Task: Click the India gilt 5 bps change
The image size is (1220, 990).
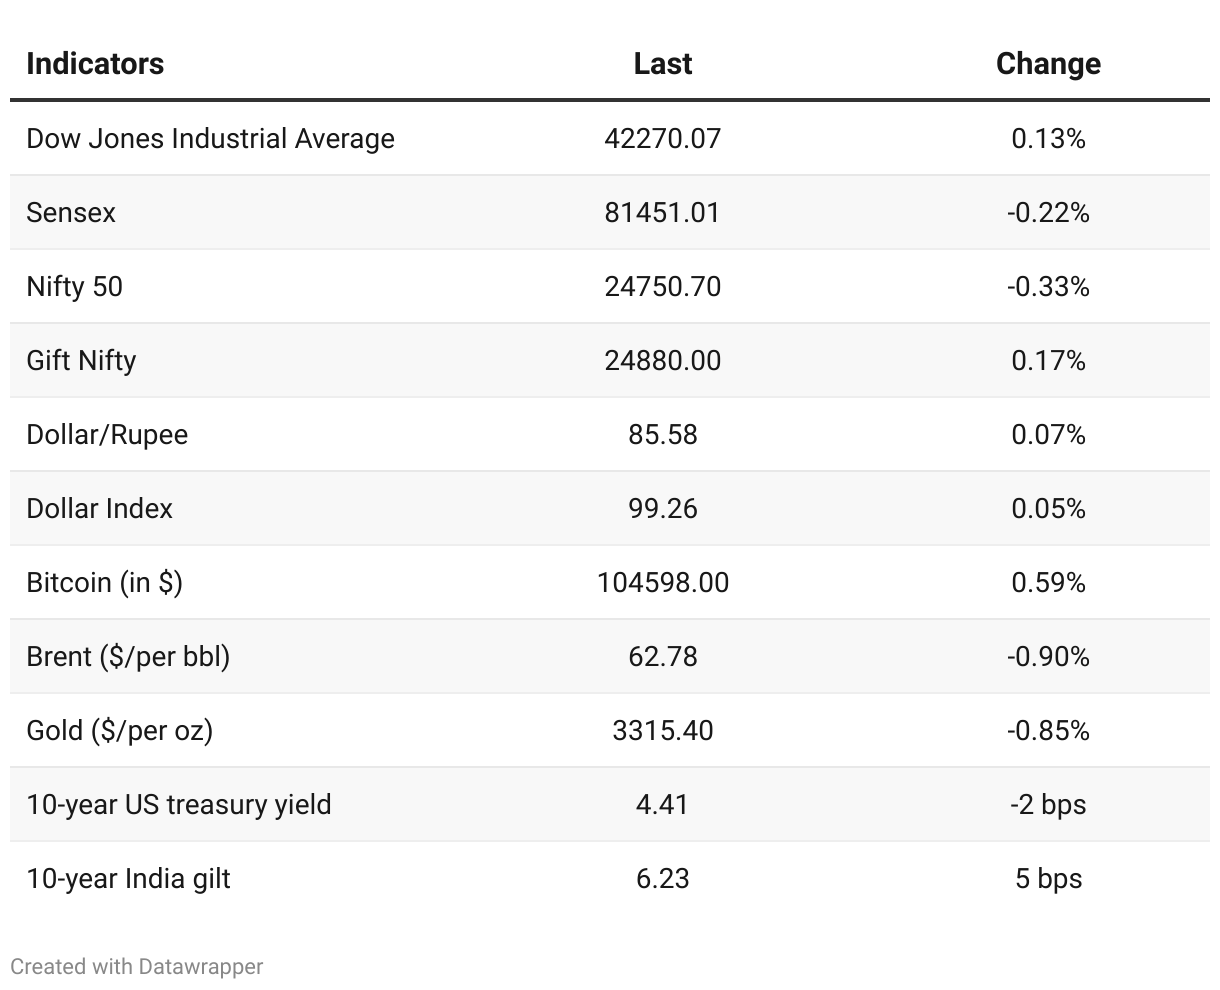Action: coord(1048,878)
